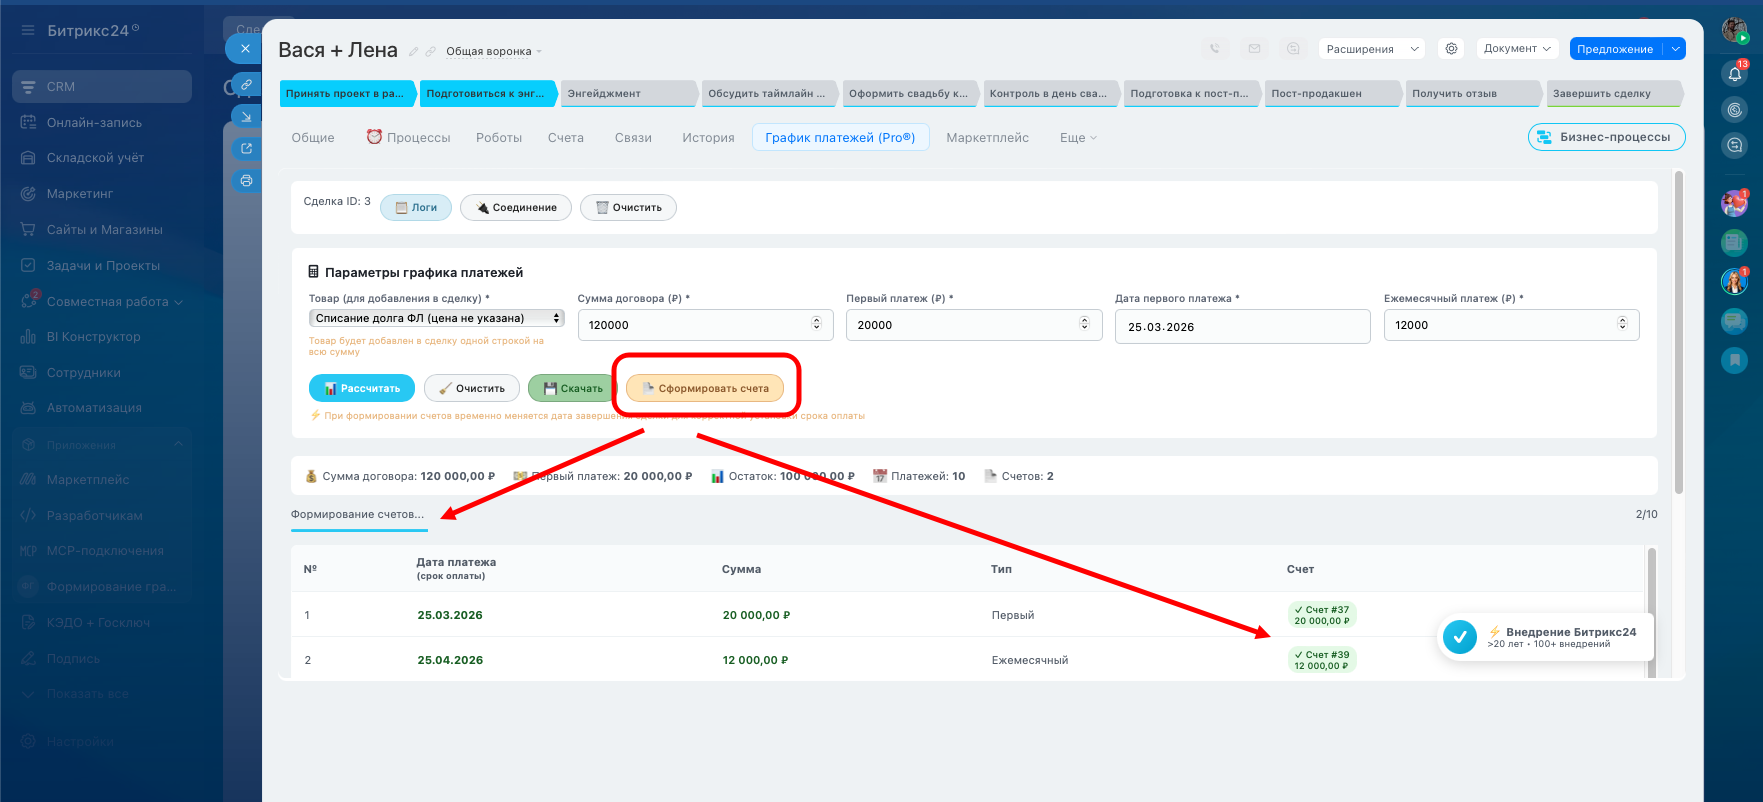Image resolution: width=1763 pixels, height=802 pixels.
Task: Click the gear settings icon
Action: pos(1451,49)
